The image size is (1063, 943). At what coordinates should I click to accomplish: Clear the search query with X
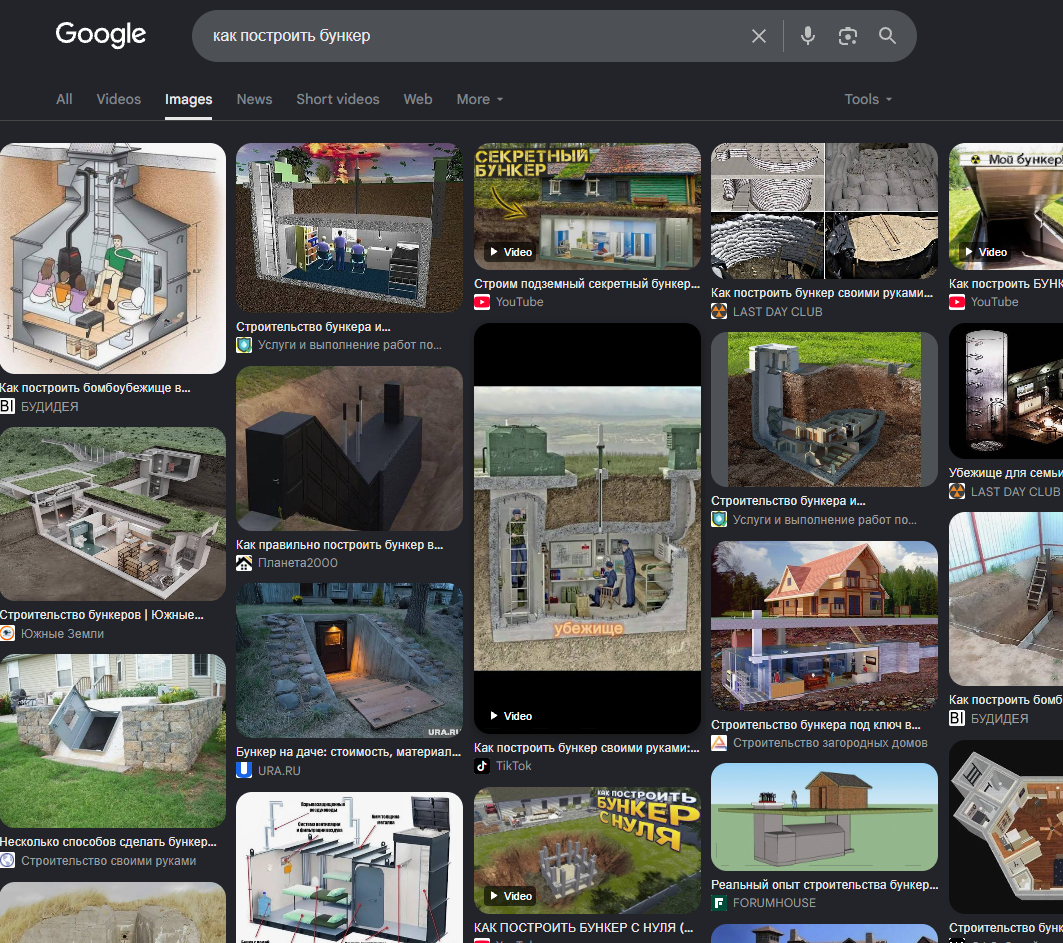(x=759, y=36)
